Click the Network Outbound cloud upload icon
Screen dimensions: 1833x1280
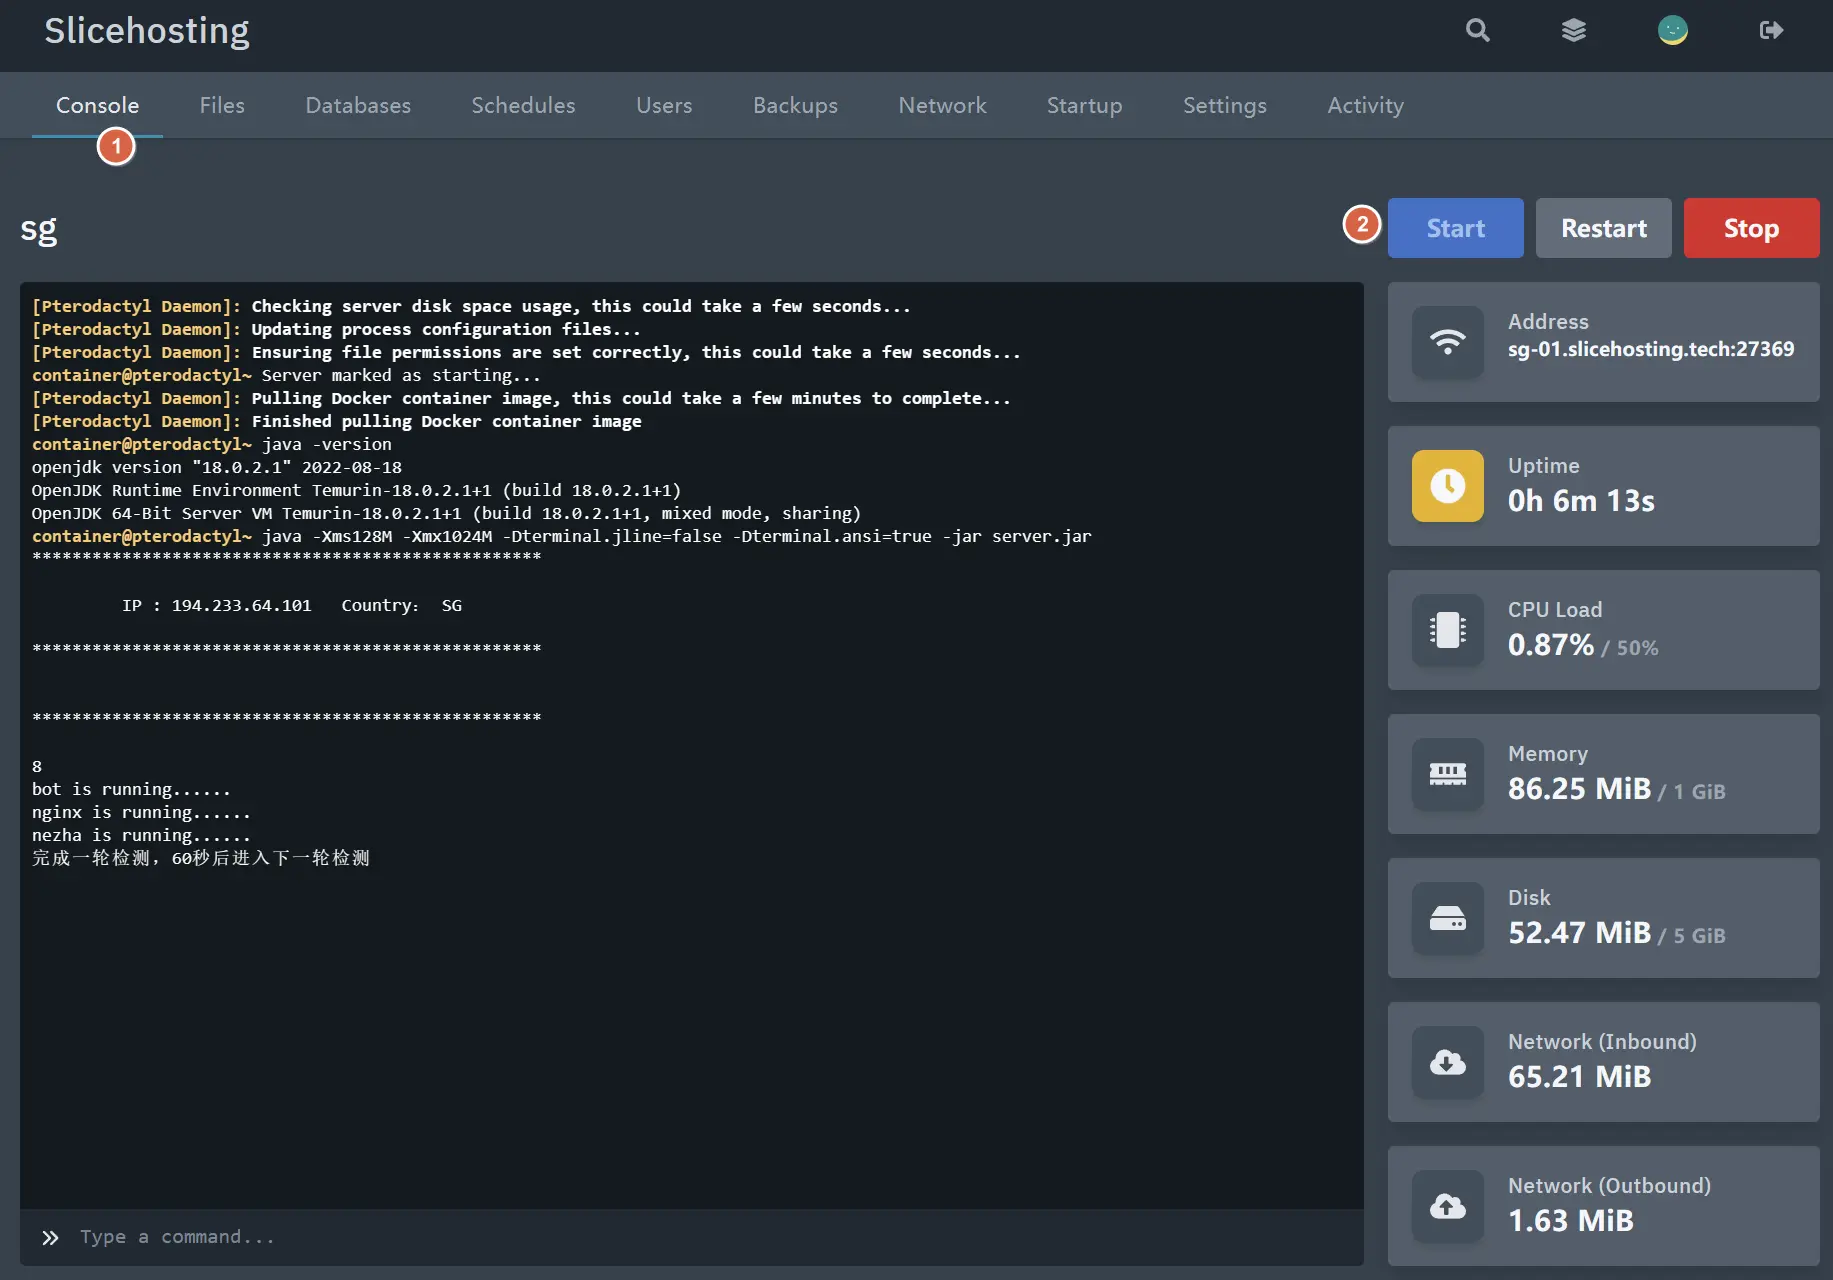pos(1447,1206)
